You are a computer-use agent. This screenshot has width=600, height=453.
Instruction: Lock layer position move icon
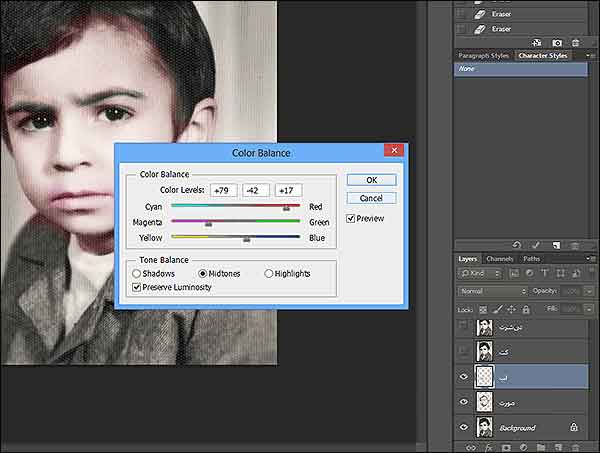click(512, 309)
